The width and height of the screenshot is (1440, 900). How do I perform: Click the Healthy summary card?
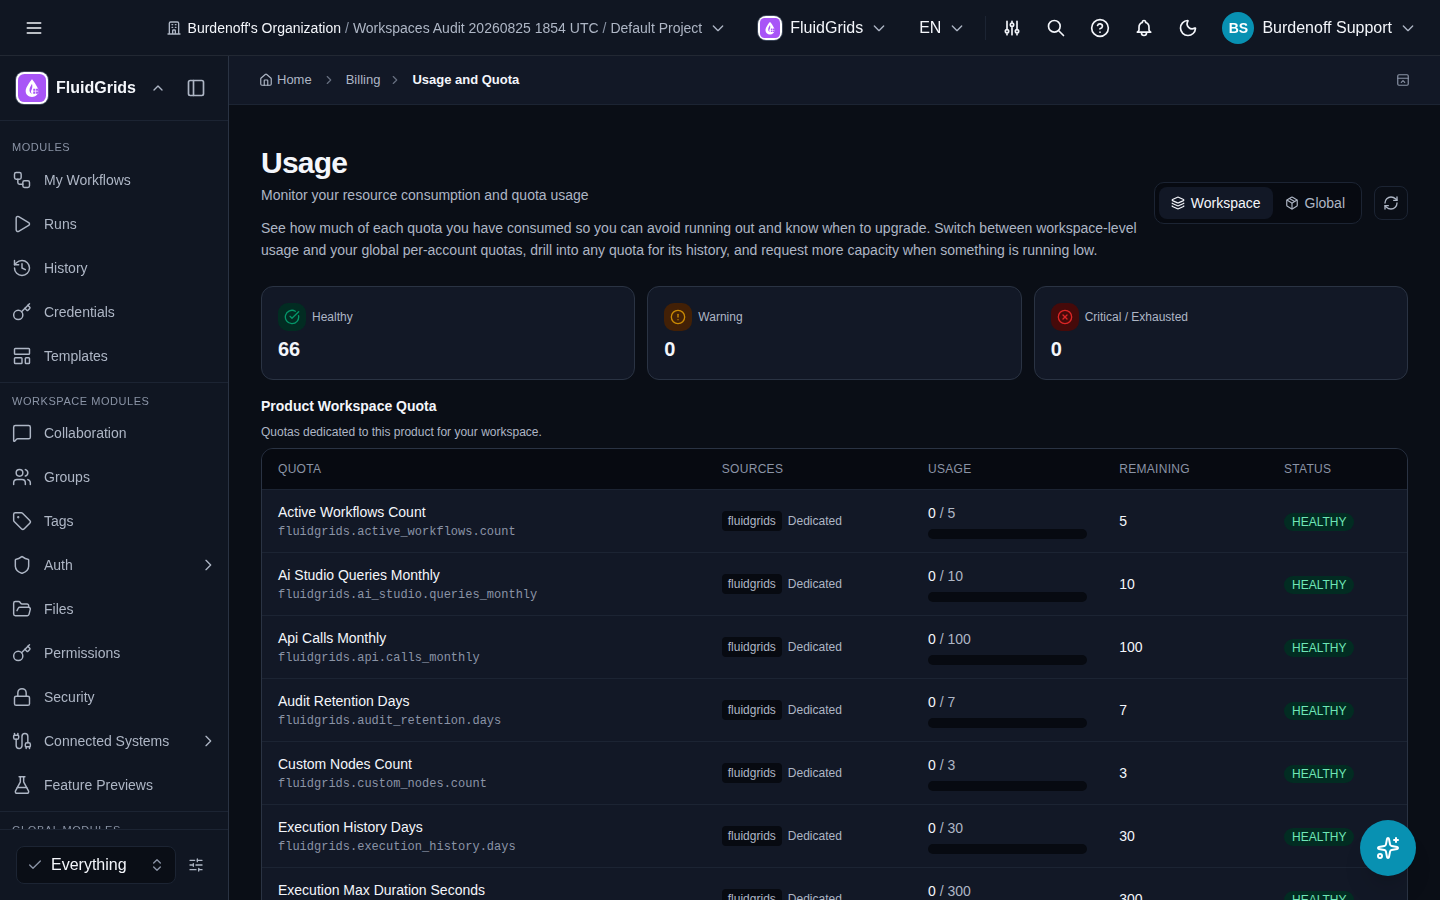[448, 333]
